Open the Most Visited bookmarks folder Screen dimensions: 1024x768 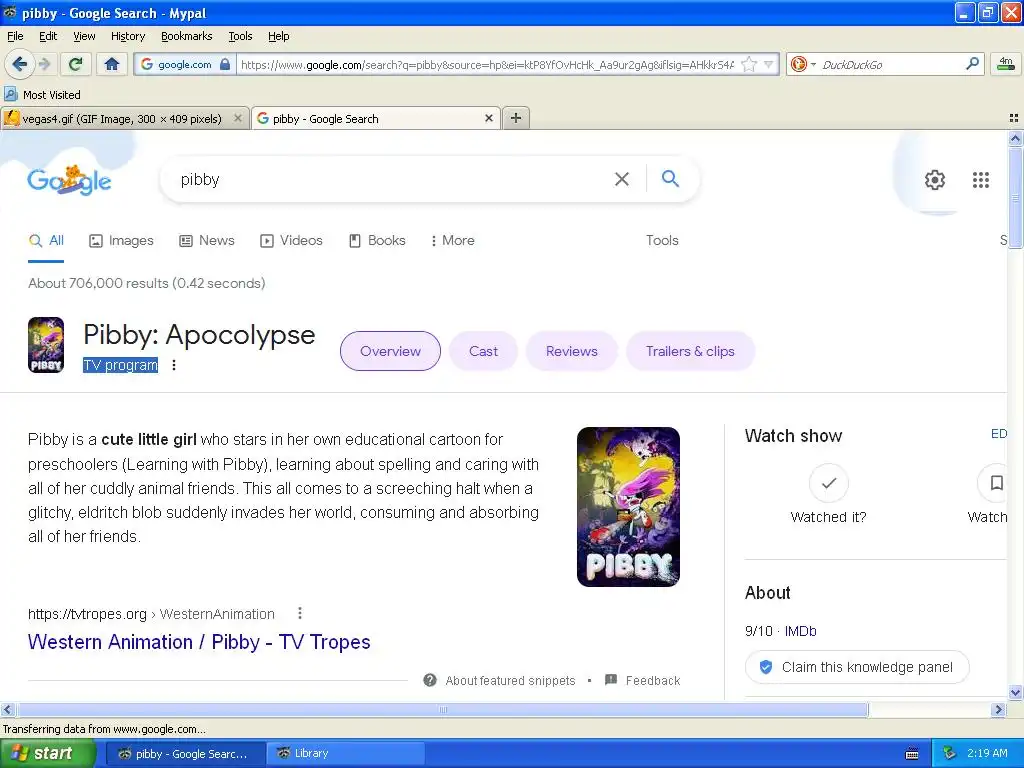(x=42, y=95)
